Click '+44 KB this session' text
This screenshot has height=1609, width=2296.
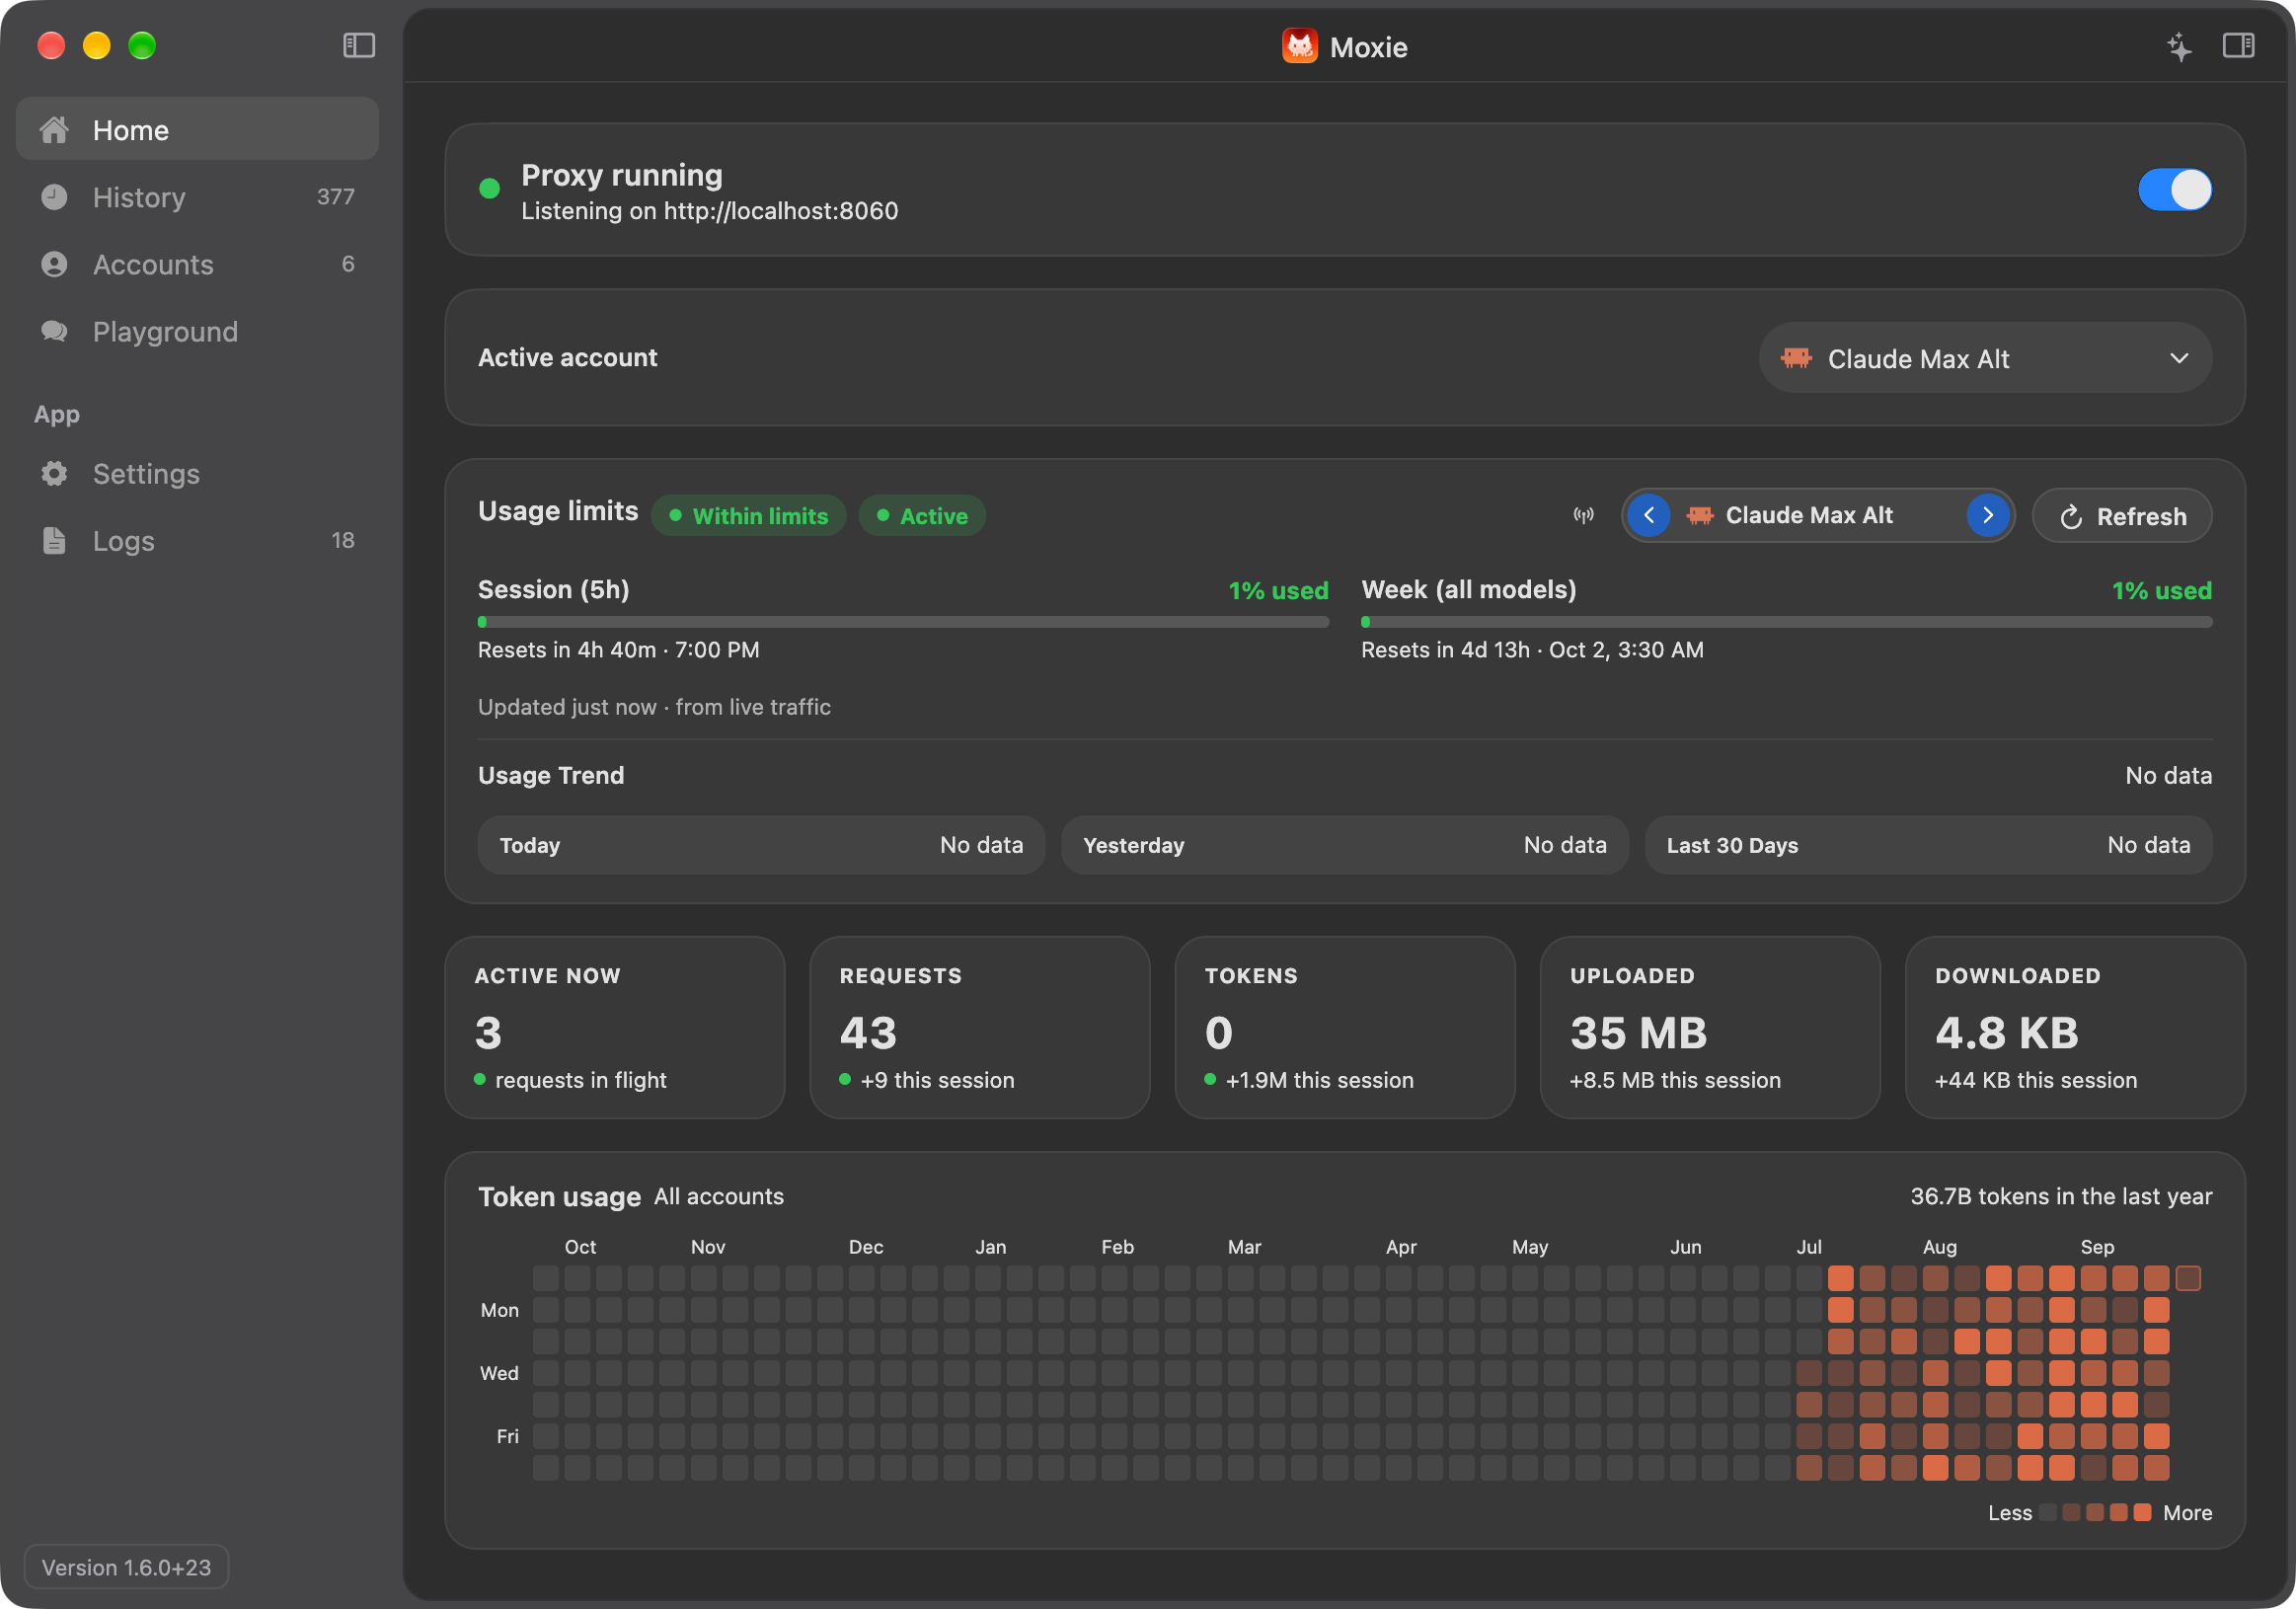(x=2036, y=1080)
